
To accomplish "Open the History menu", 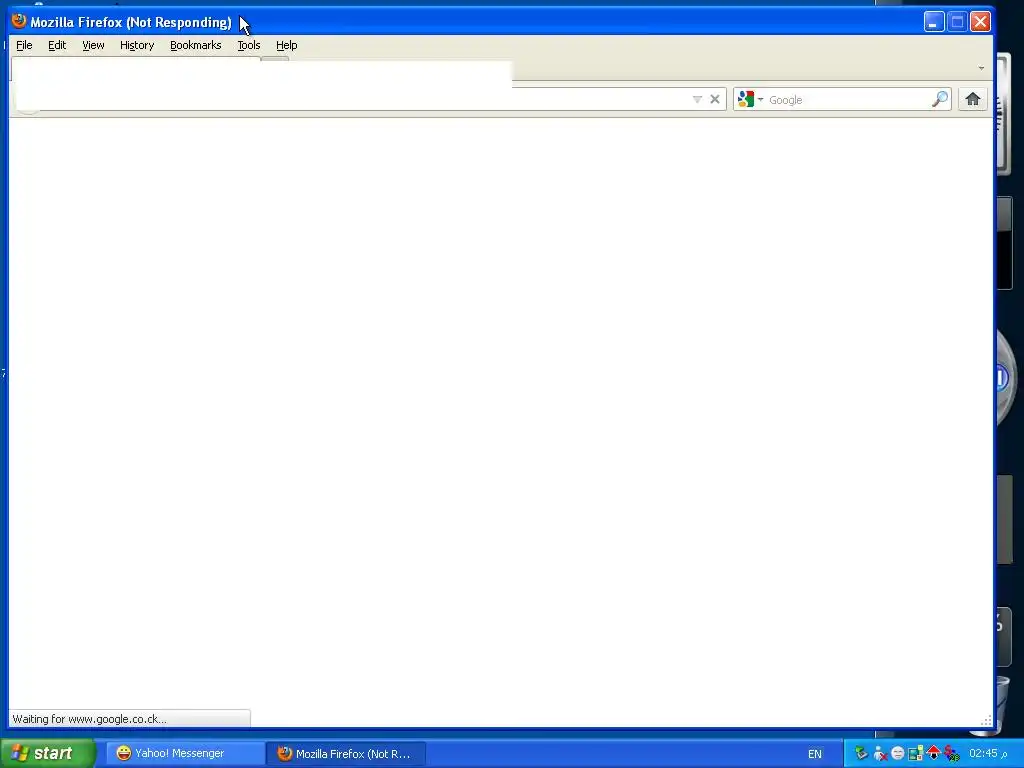I will (136, 45).
